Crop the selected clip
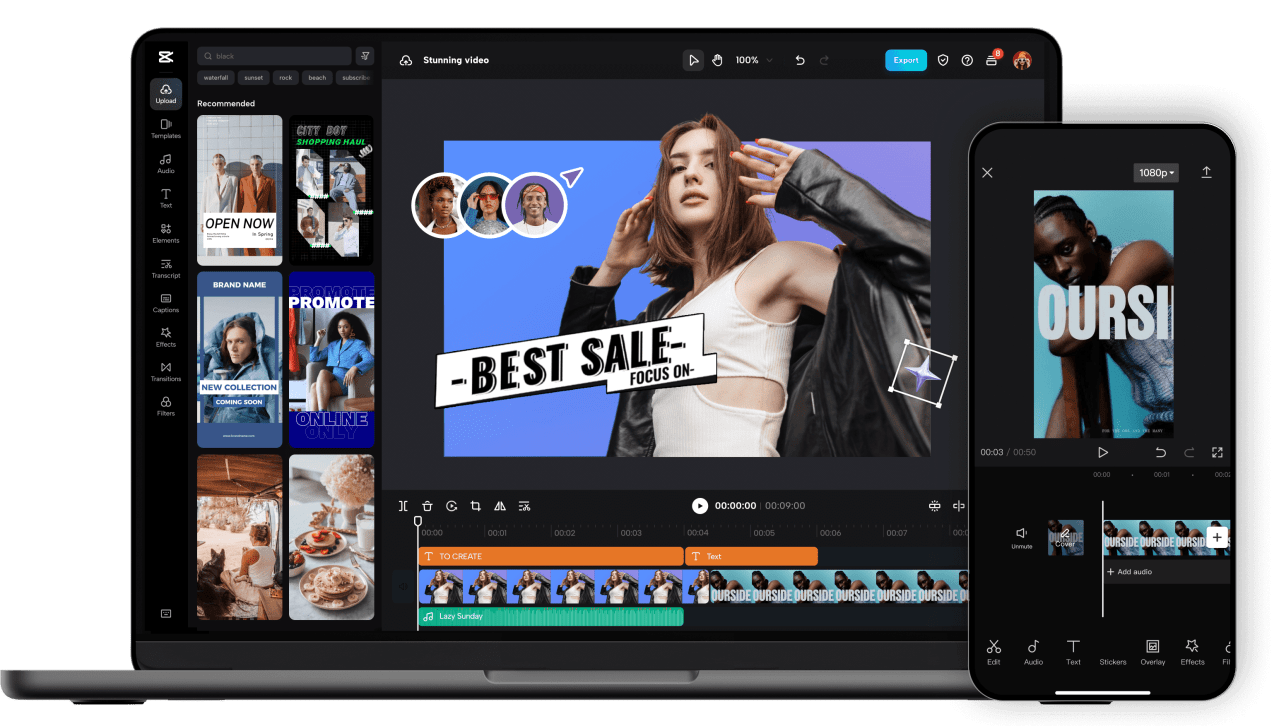1279x726 pixels. (x=476, y=505)
